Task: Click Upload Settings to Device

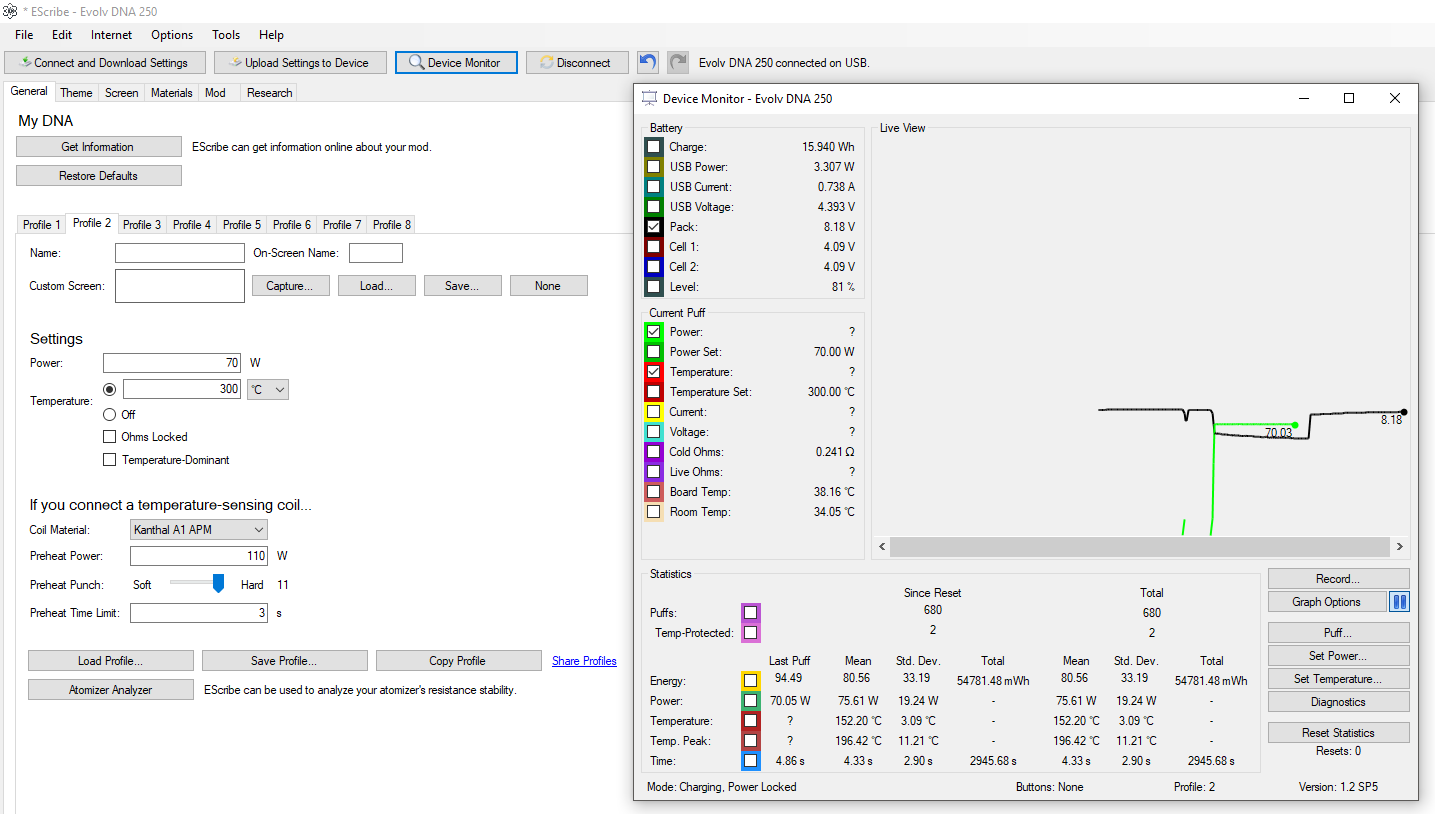Action: click(300, 62)
